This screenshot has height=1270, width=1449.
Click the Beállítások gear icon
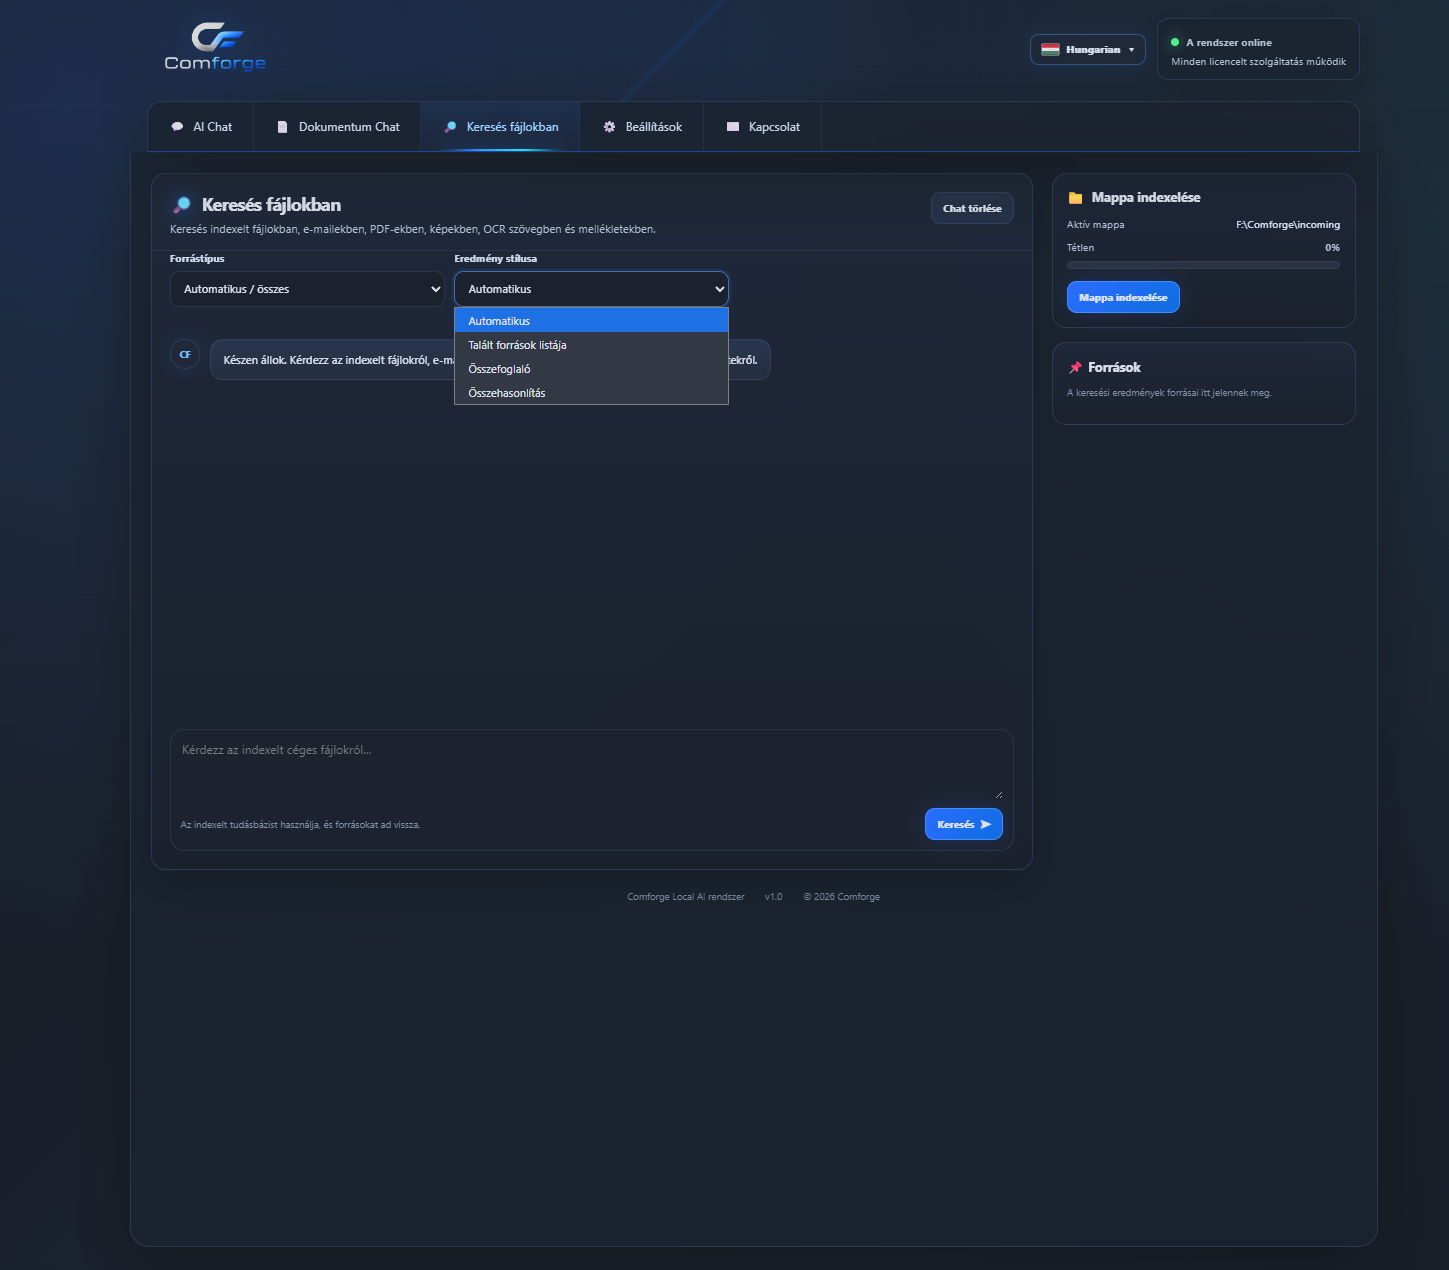pos(609,127)
